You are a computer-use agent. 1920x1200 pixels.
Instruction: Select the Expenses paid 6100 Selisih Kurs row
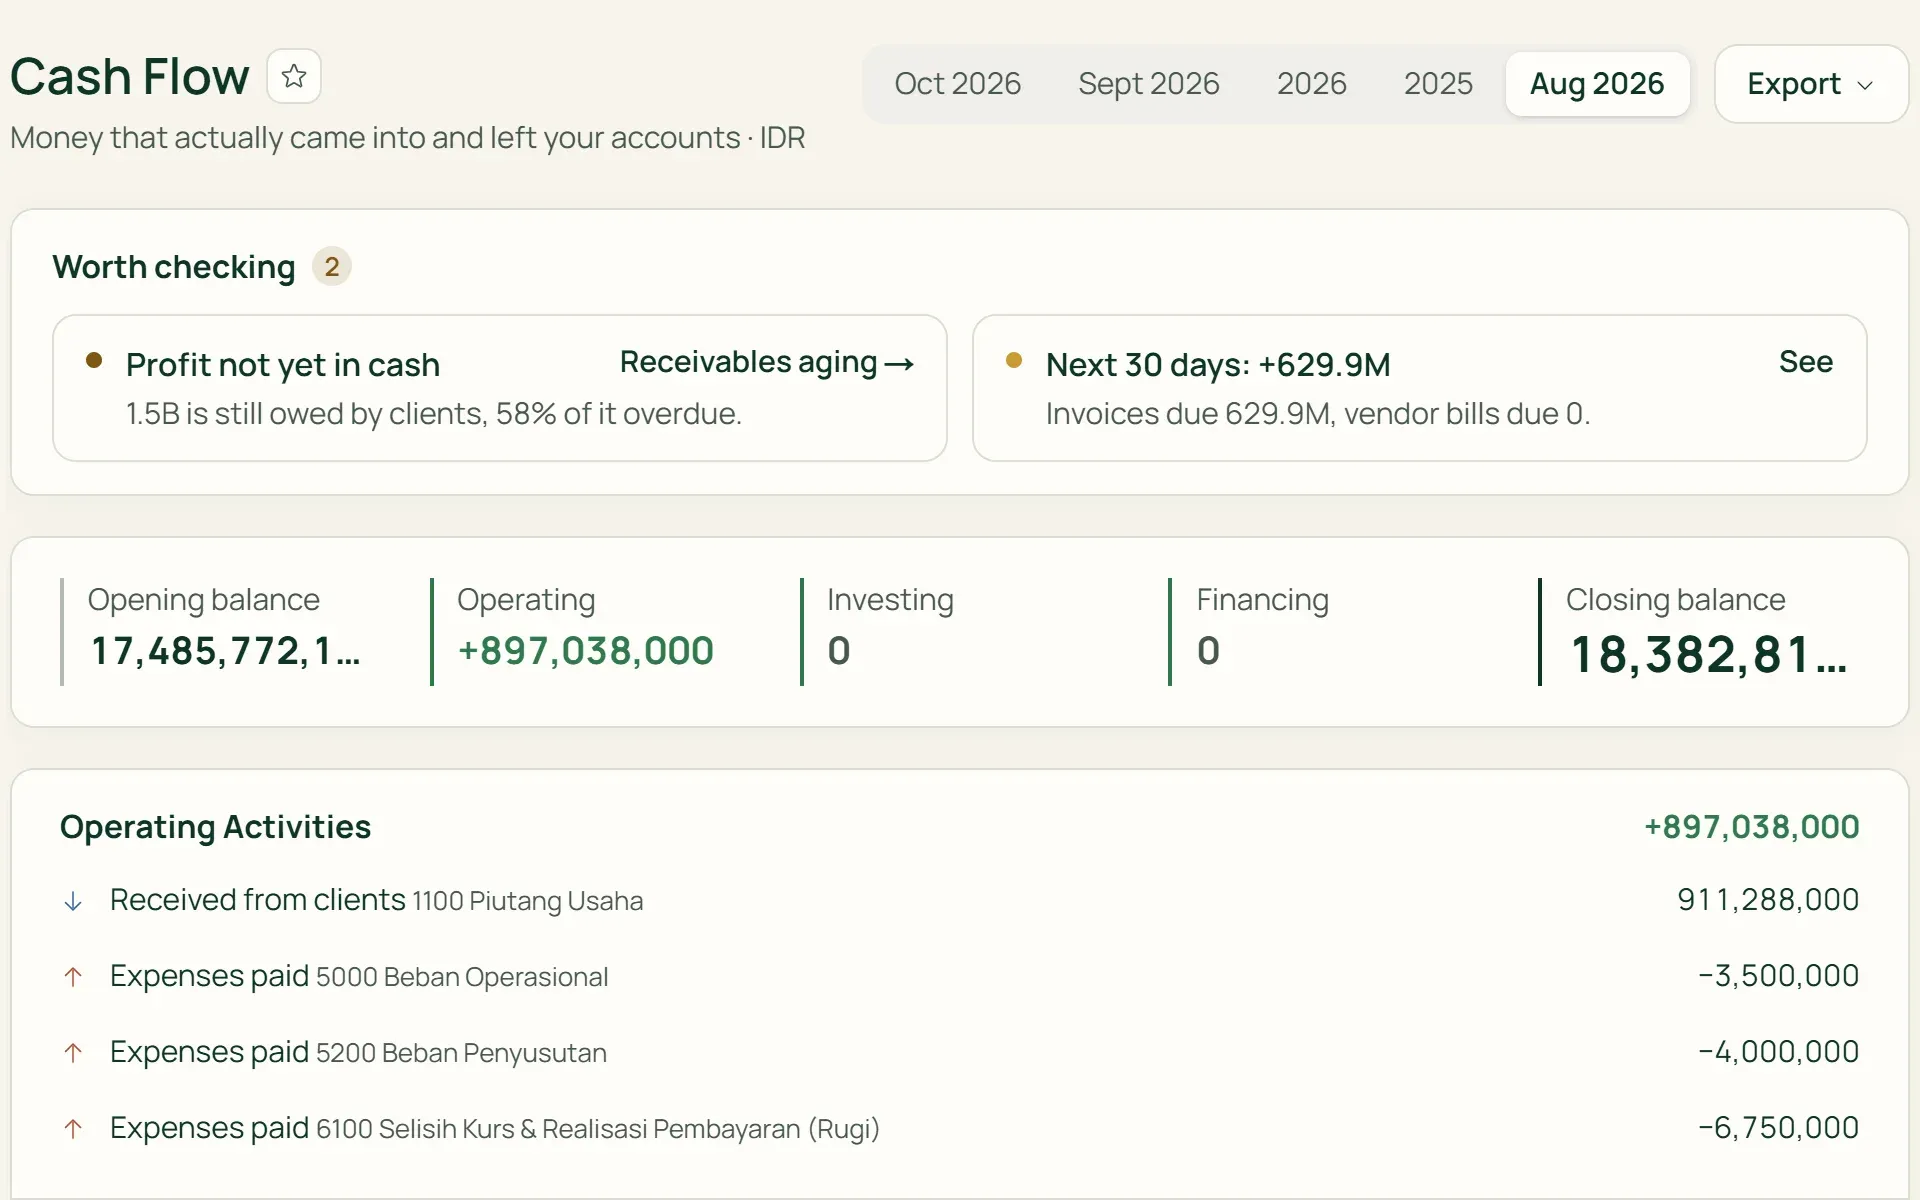(x=960, y=1128)
